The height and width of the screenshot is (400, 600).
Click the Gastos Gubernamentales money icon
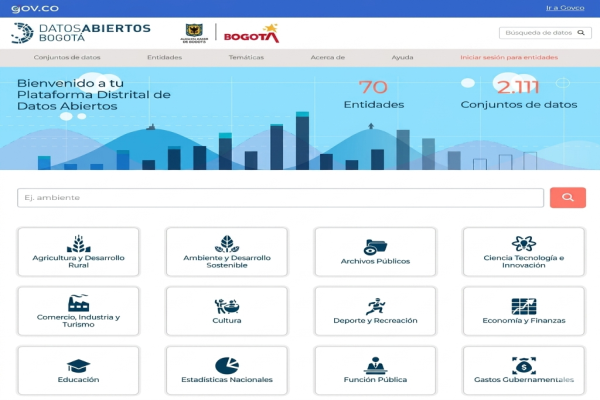(x=524, y=365)
